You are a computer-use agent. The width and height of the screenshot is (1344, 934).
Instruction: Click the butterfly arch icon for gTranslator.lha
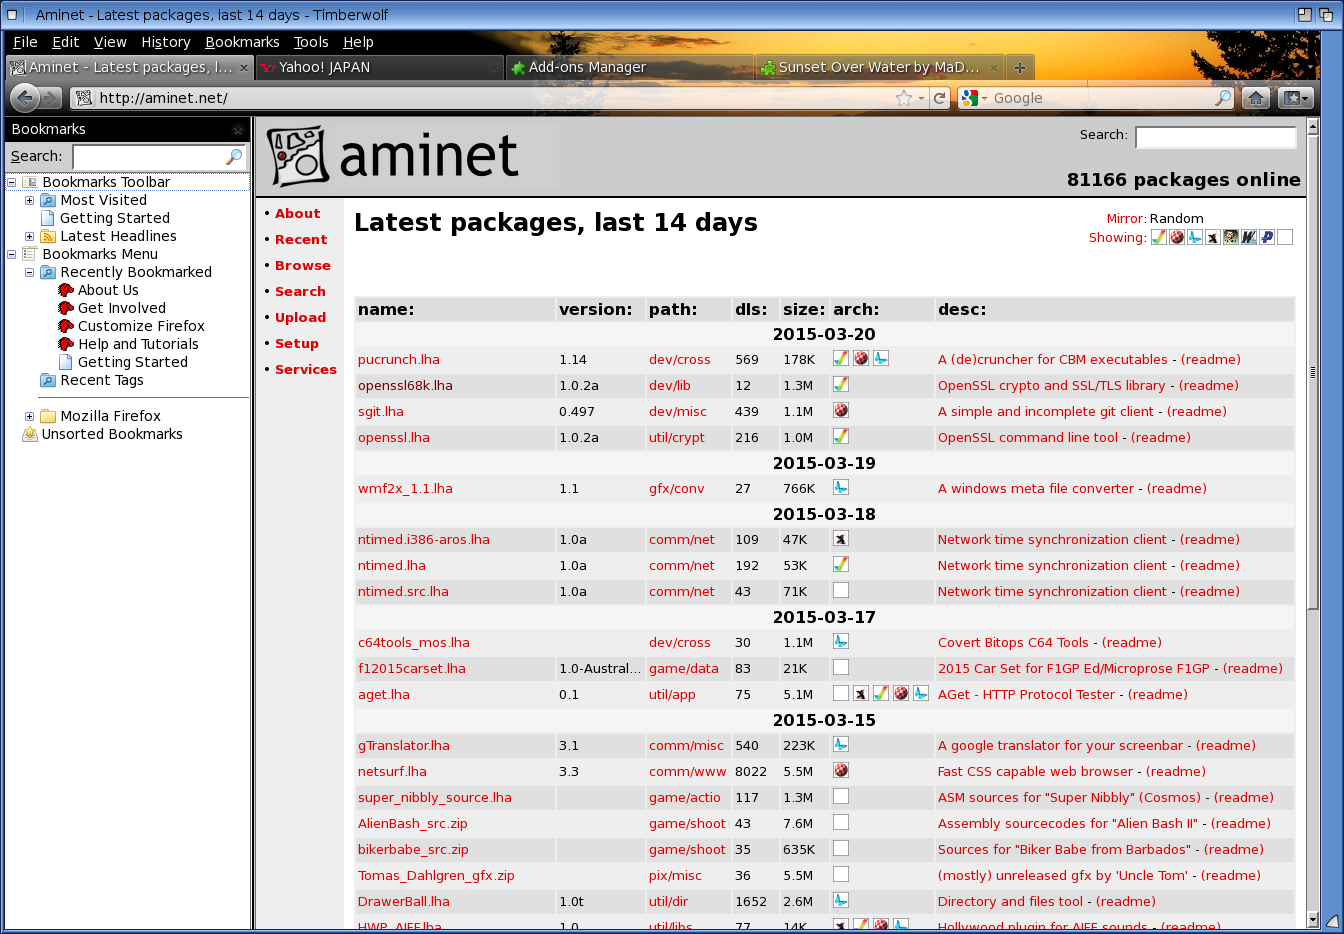click(841, 744)
